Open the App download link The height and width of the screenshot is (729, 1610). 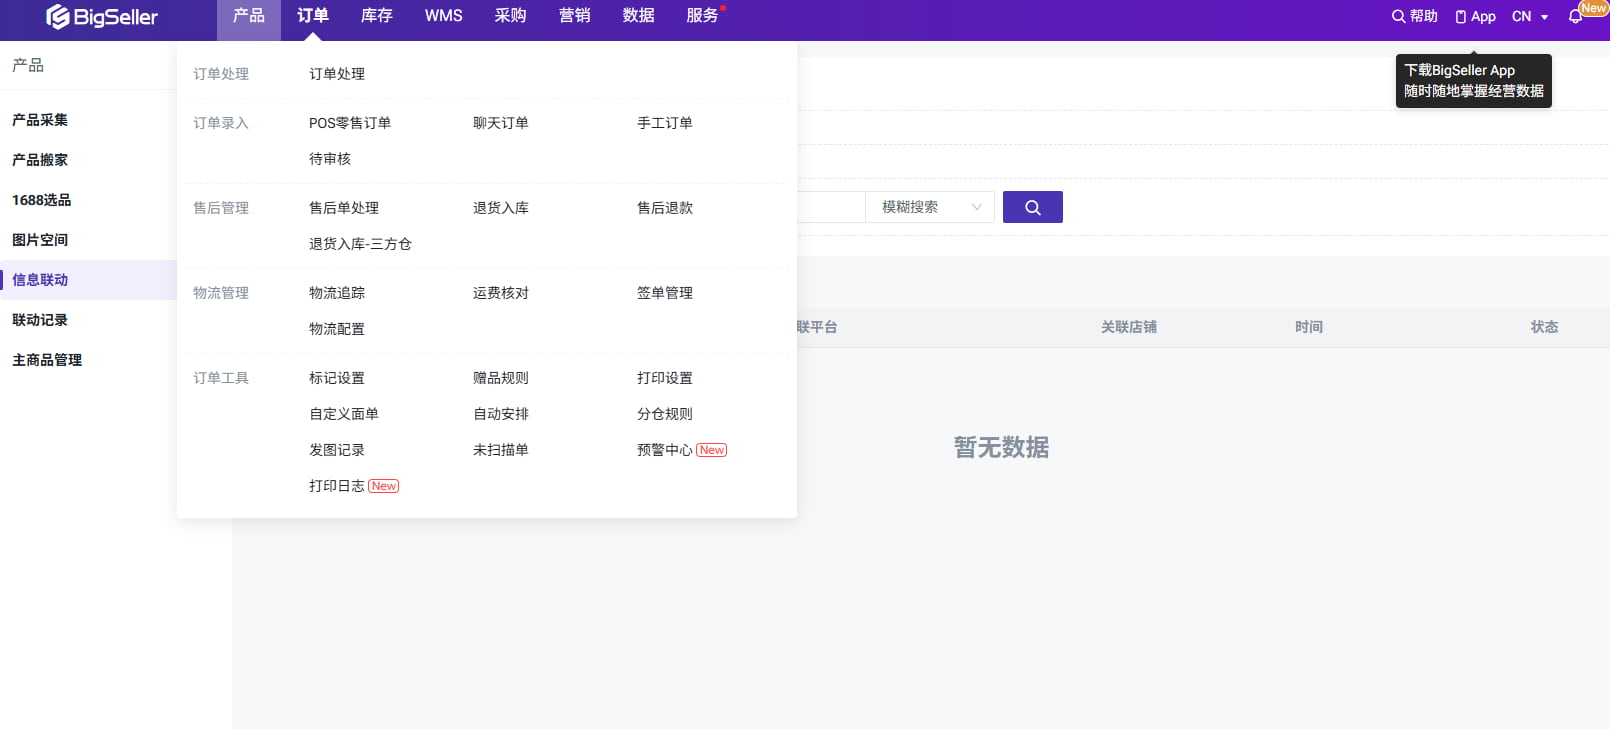coord(1475,16)
